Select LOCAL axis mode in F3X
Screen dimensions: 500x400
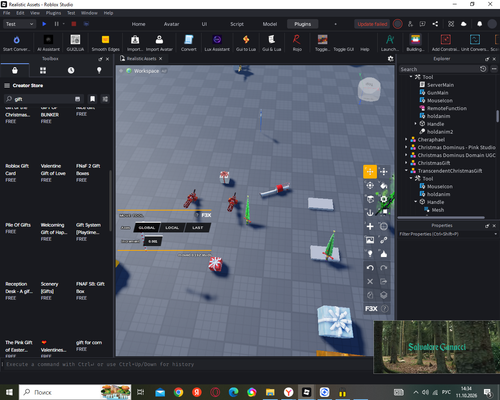(172, 228)
